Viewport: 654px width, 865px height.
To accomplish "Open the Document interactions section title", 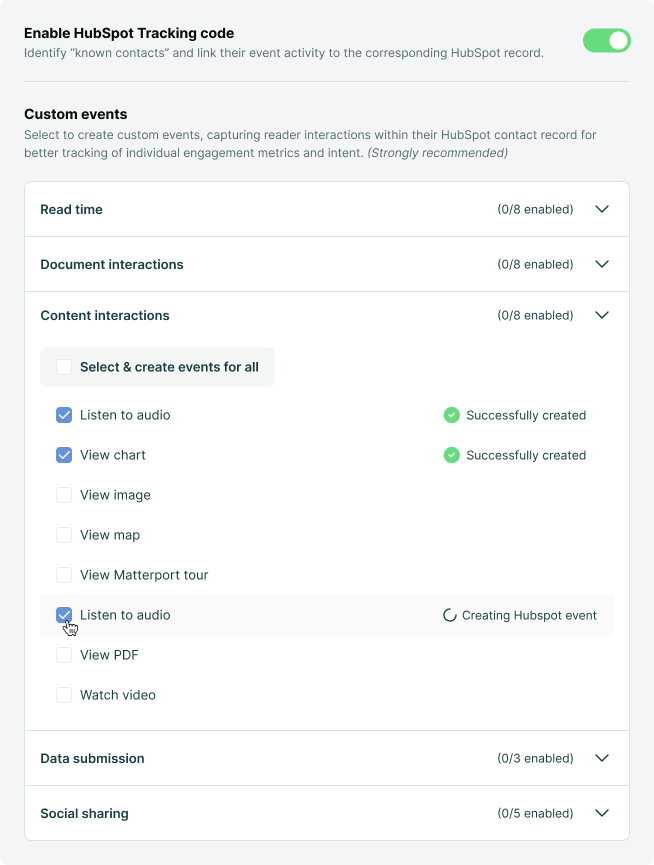I will 112,264.
